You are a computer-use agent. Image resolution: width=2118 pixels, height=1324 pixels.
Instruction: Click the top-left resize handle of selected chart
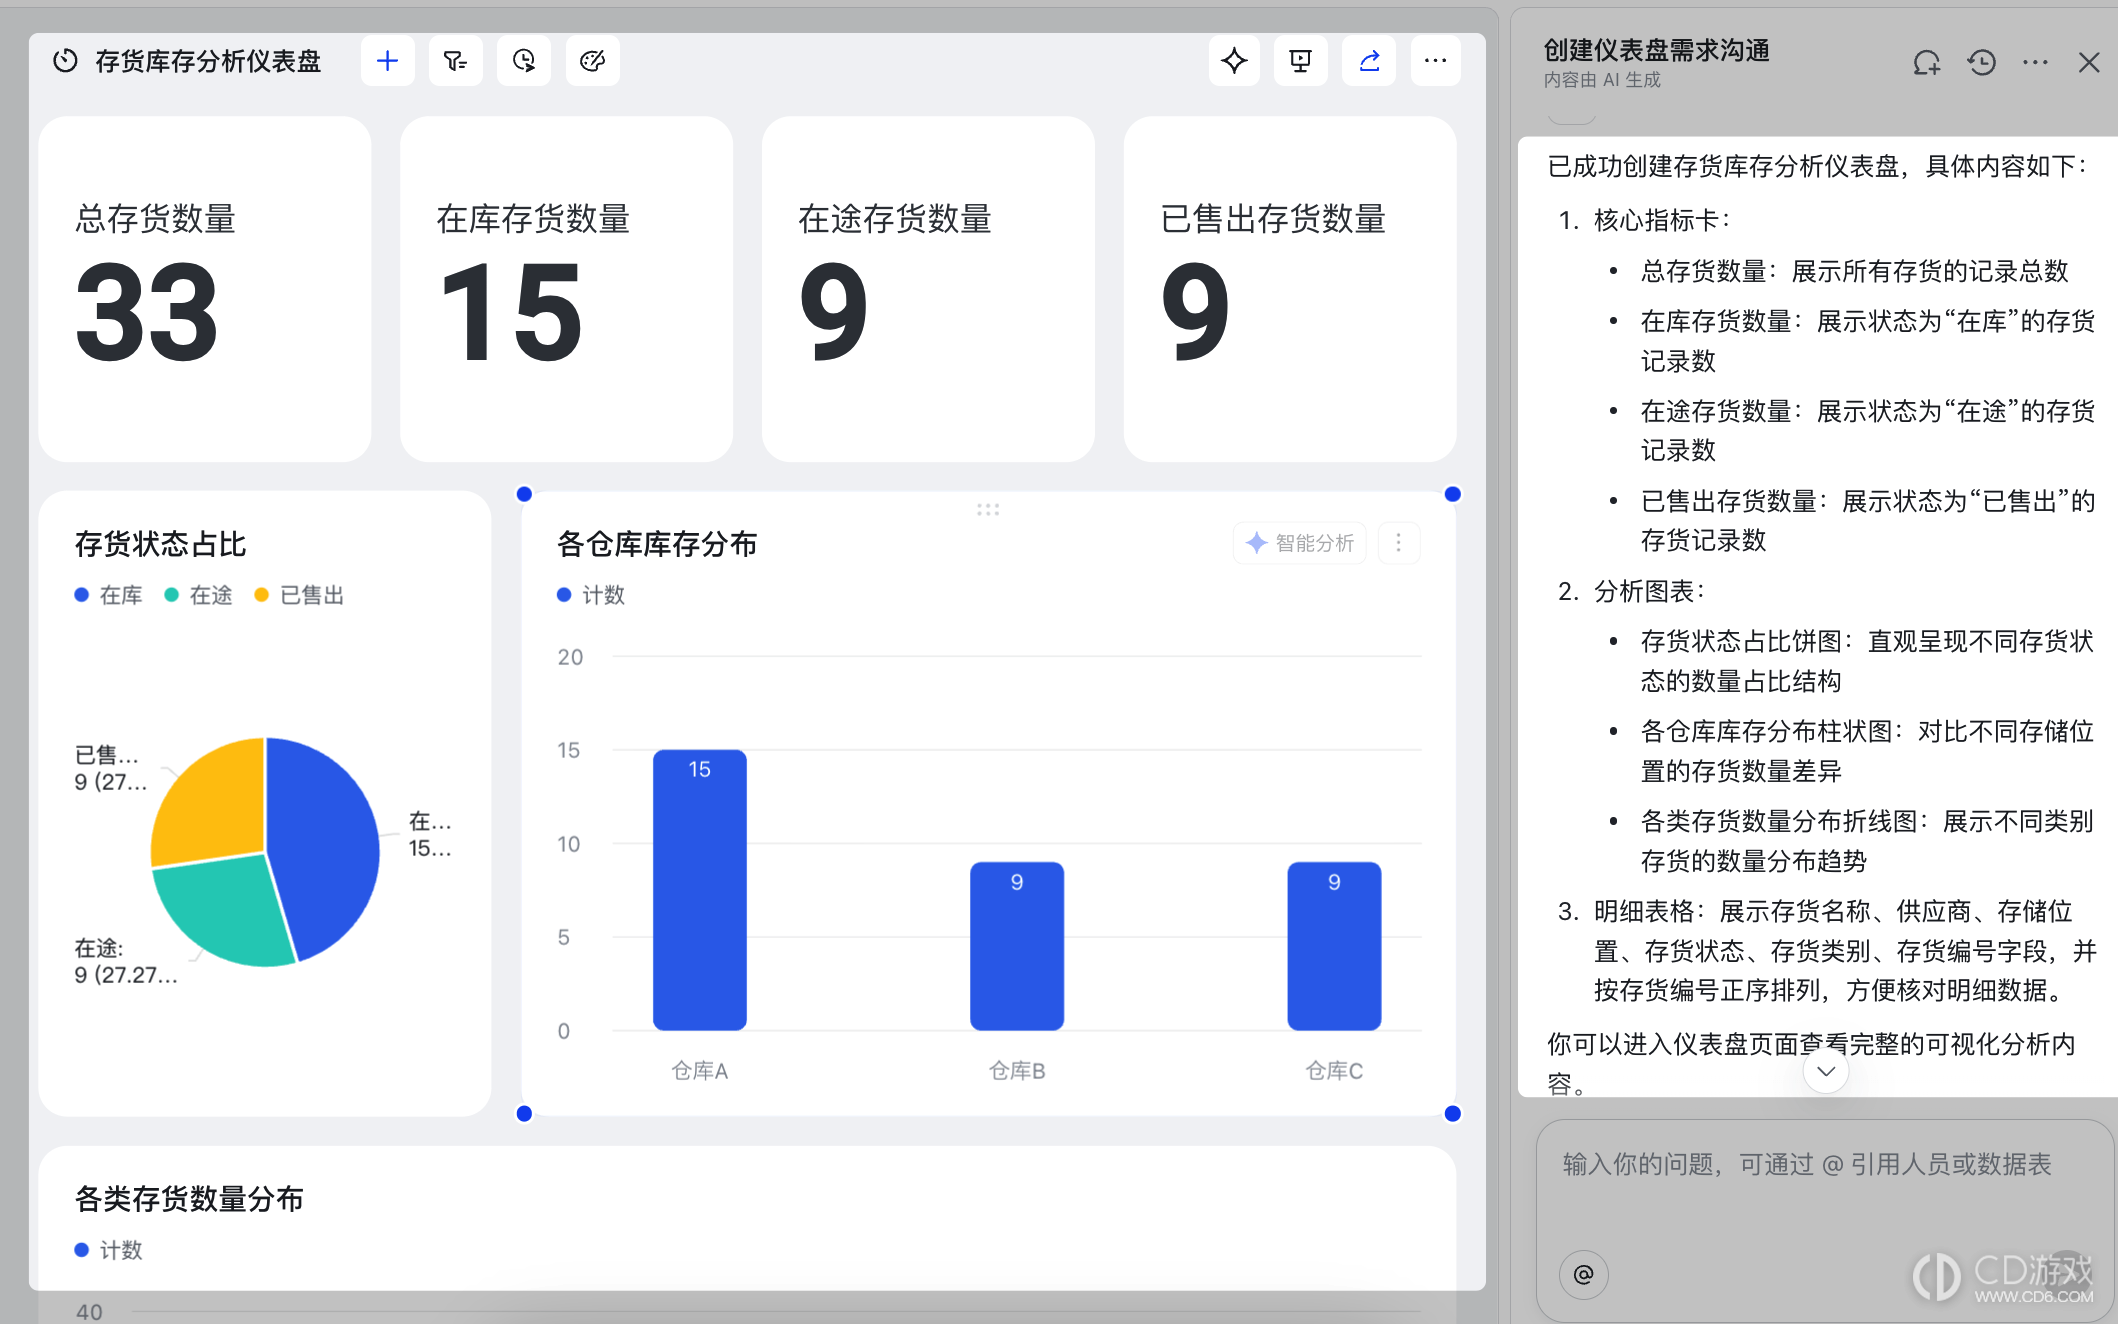click(x=524, y=494)
